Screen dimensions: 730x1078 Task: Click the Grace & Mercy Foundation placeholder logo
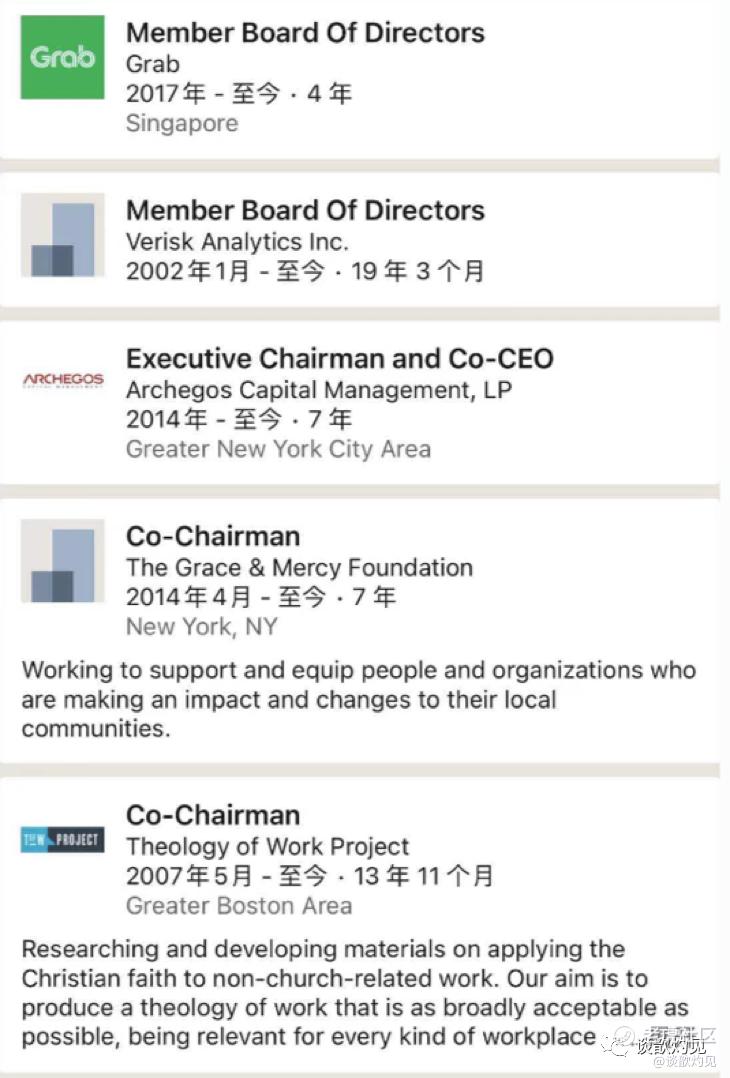point(63,561)
